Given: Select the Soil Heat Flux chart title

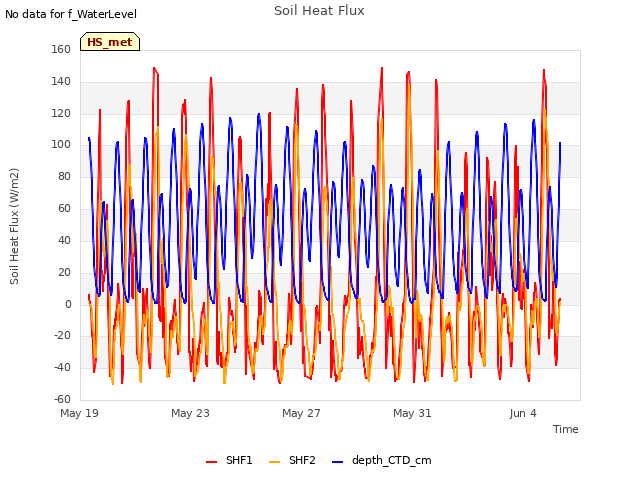Looking at the screenshot, I should [319, 11].
